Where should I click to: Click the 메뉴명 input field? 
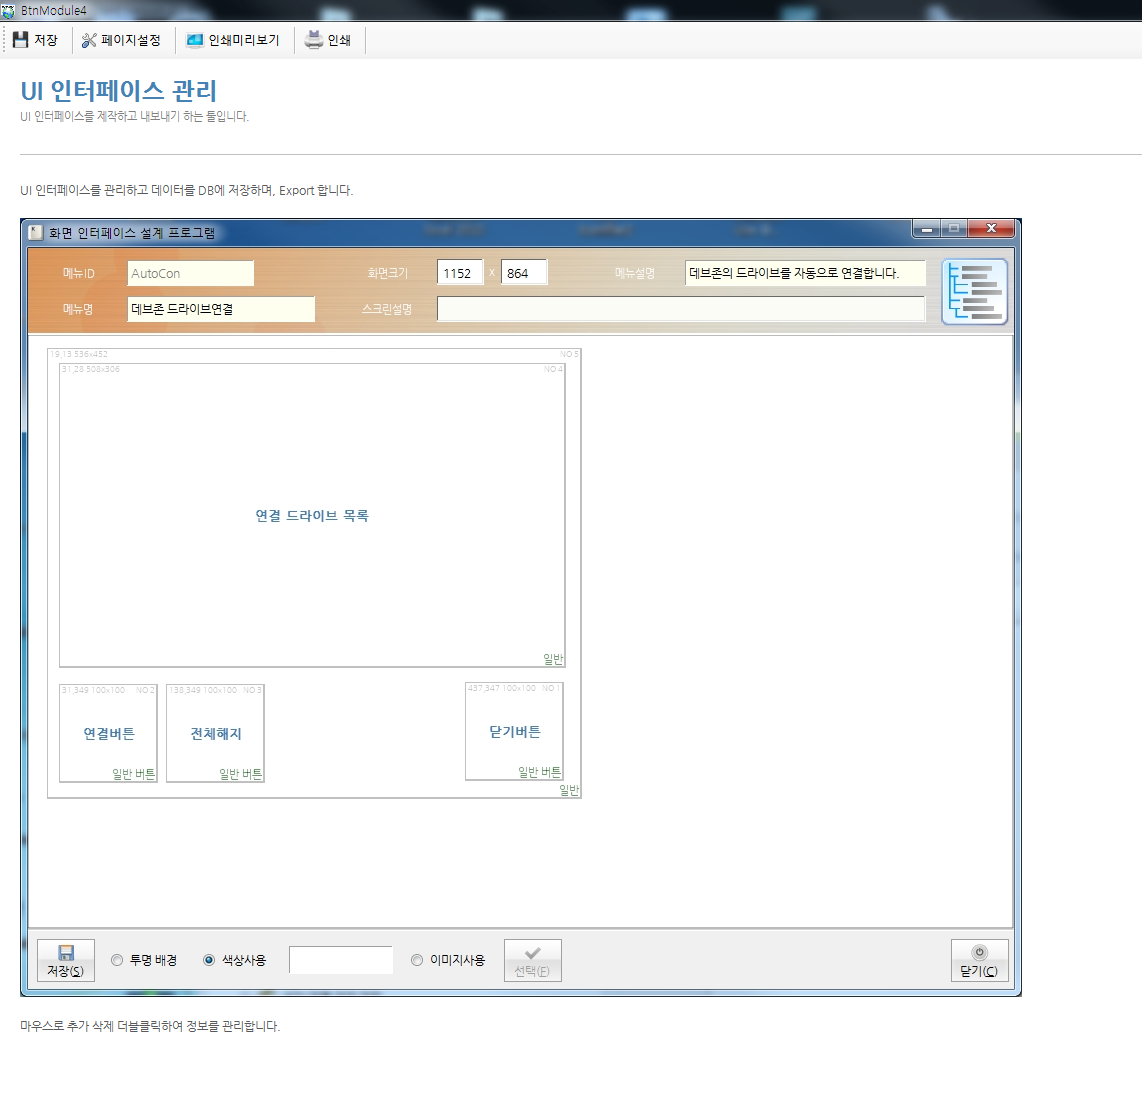[221, 309]
